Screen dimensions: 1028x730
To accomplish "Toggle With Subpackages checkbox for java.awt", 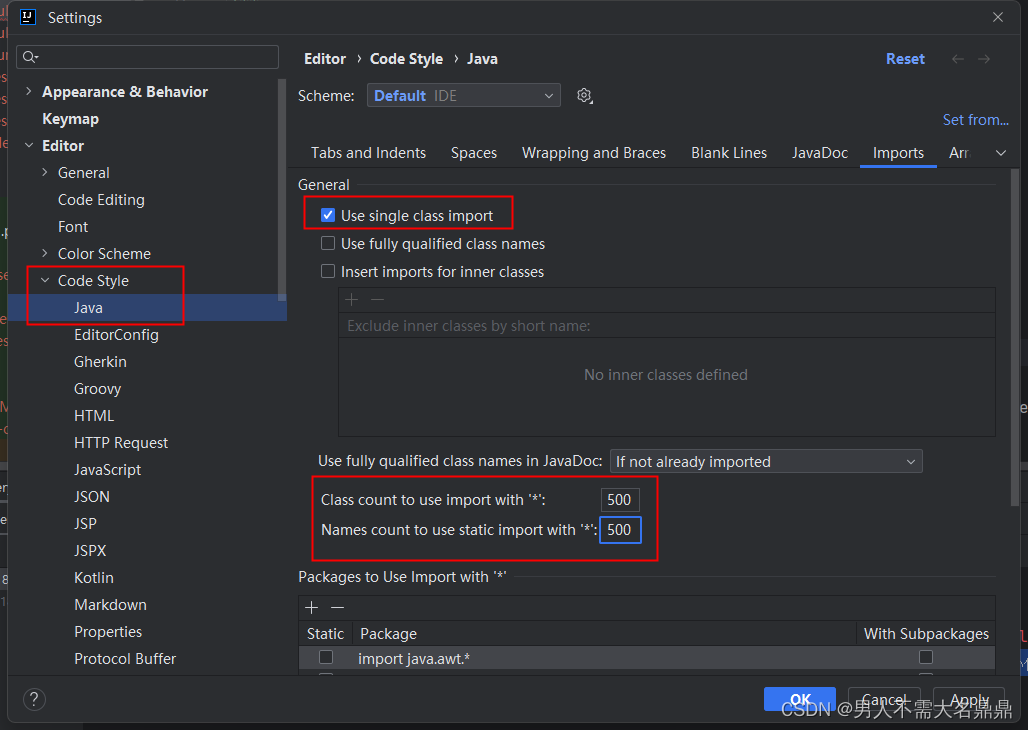I will click(926, 657).
